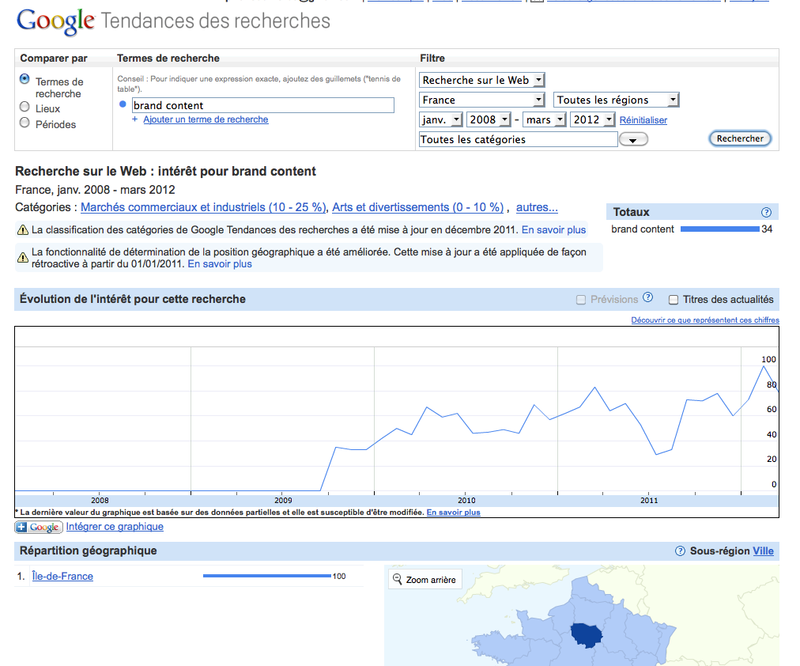Image resolution: width=800 pixels, height=666 pixels.
Task: Select the Lieux radio button
Action: 25,107
